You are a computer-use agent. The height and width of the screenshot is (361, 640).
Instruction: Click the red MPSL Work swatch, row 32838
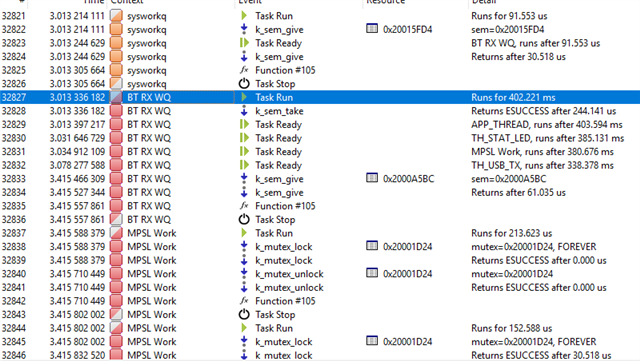click(x=116, y=247)
